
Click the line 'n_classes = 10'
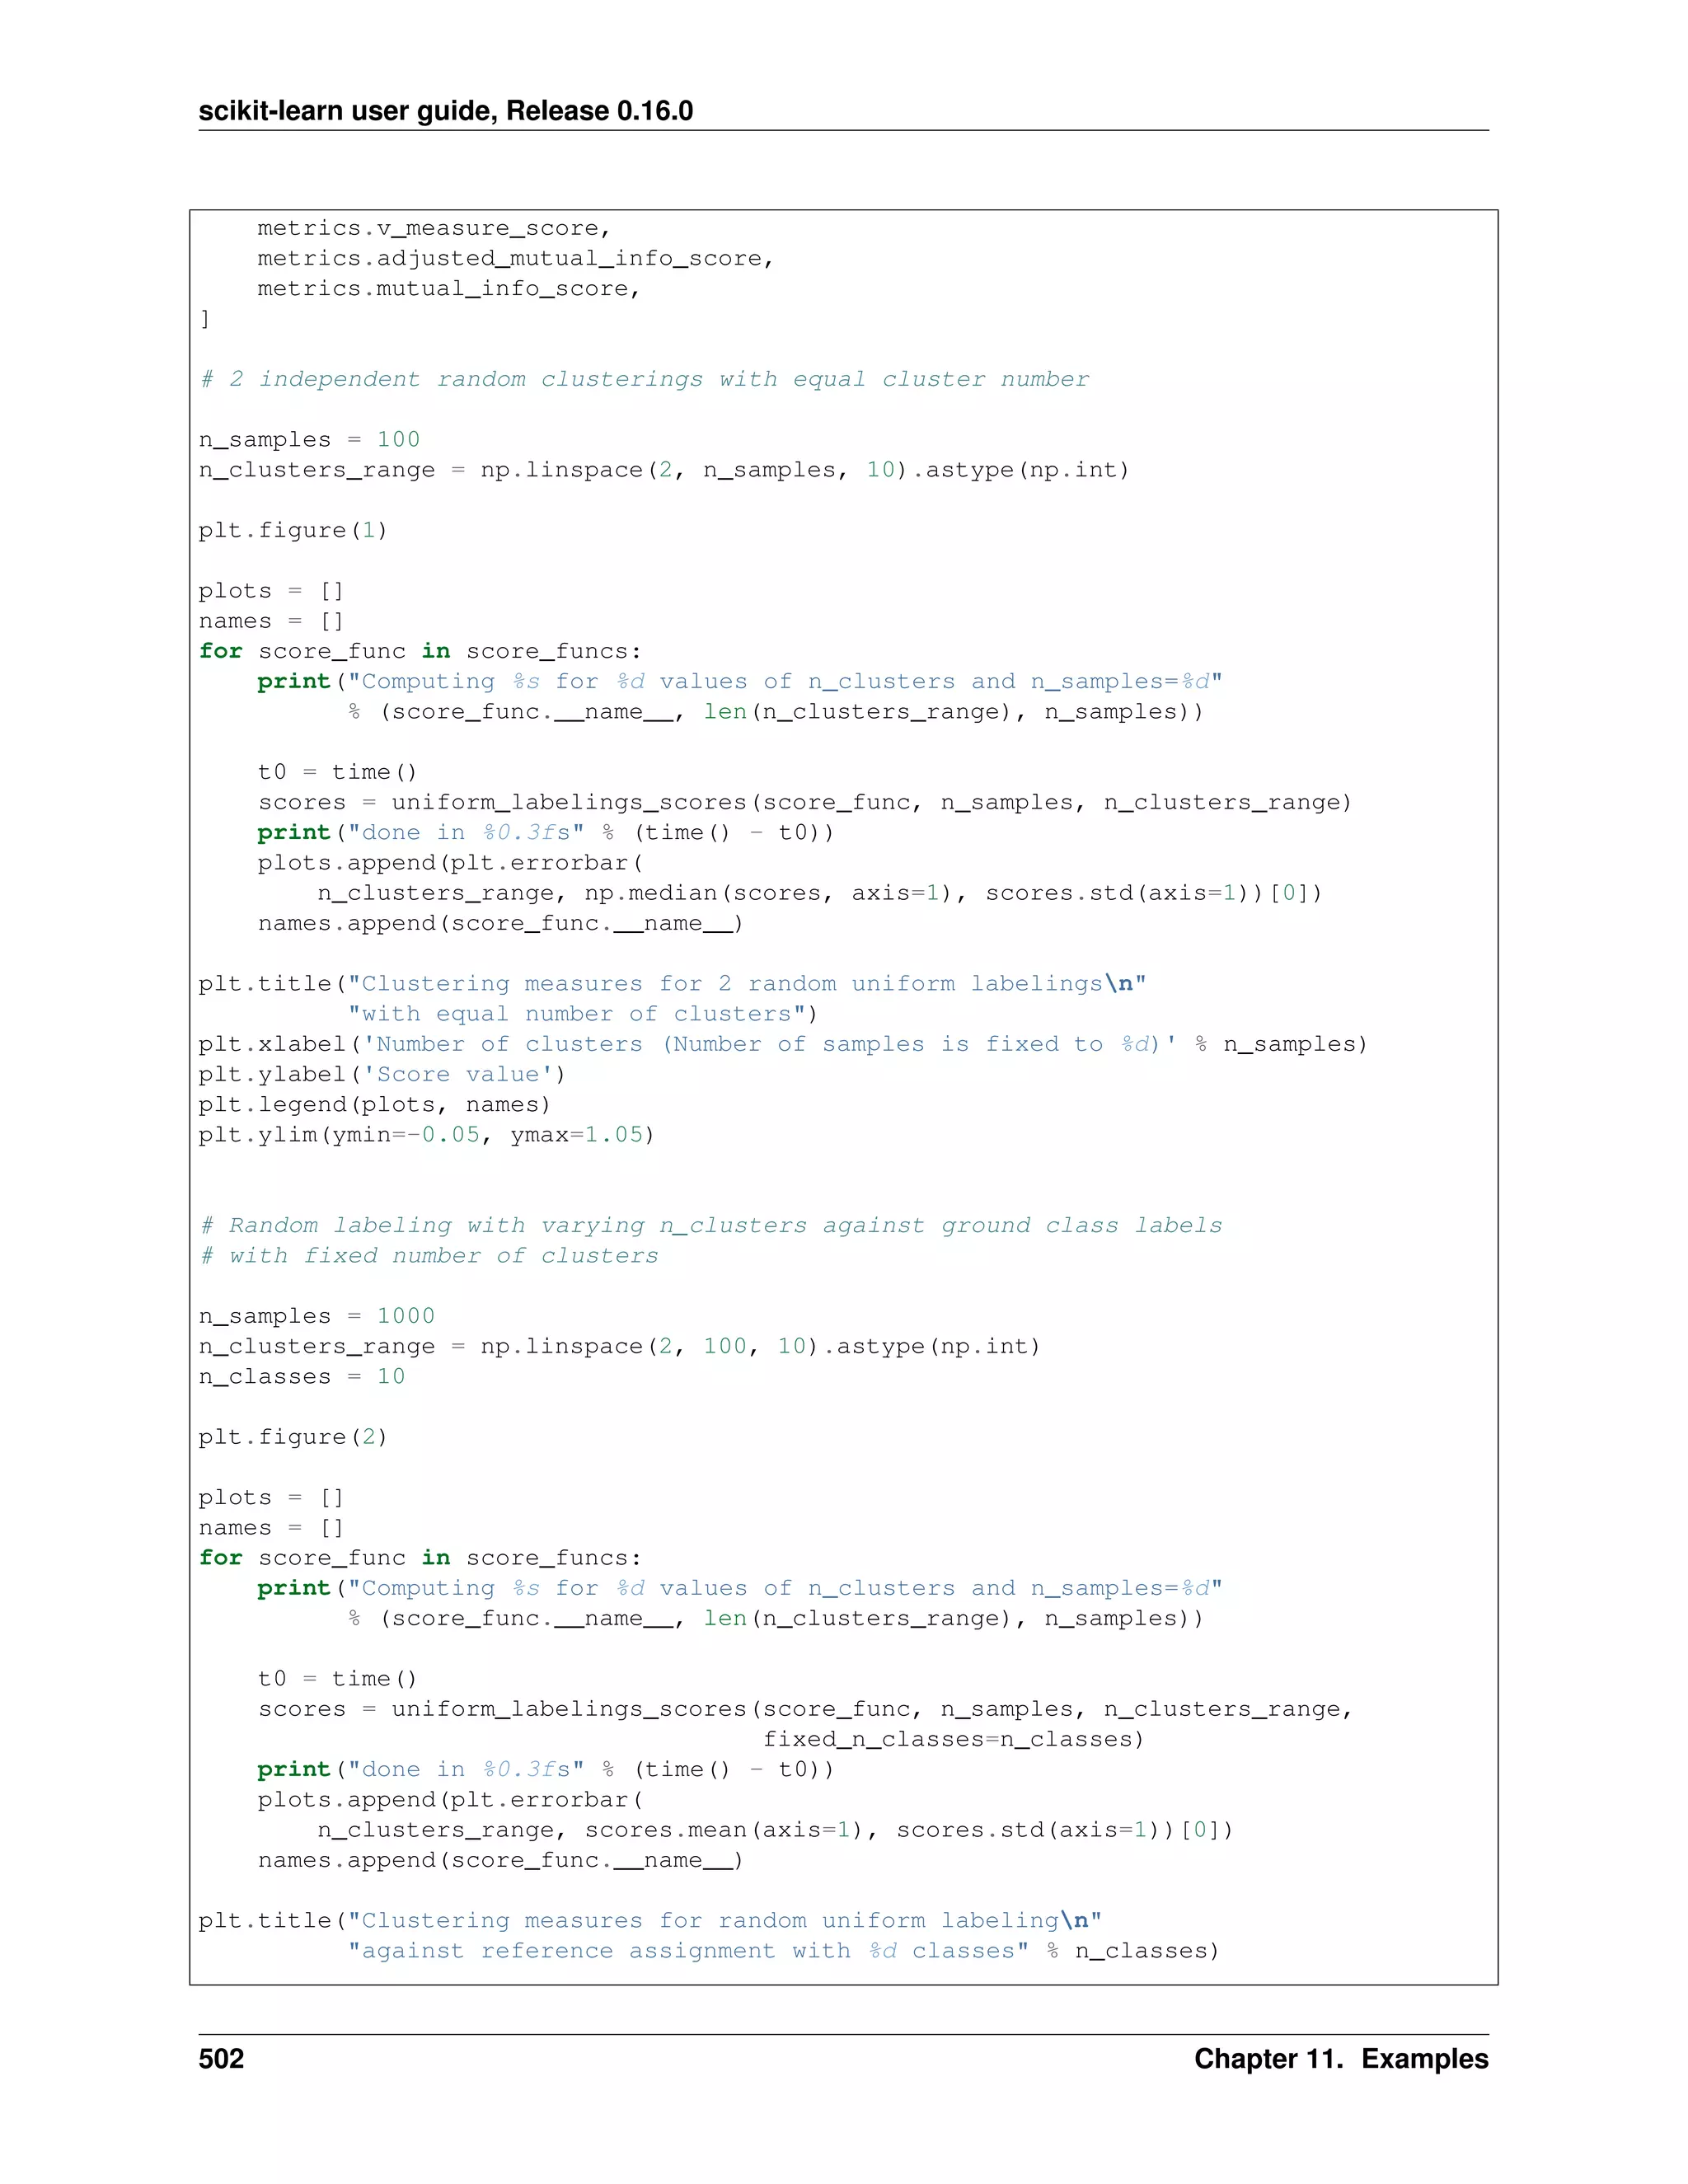(x=302, y=1377)
